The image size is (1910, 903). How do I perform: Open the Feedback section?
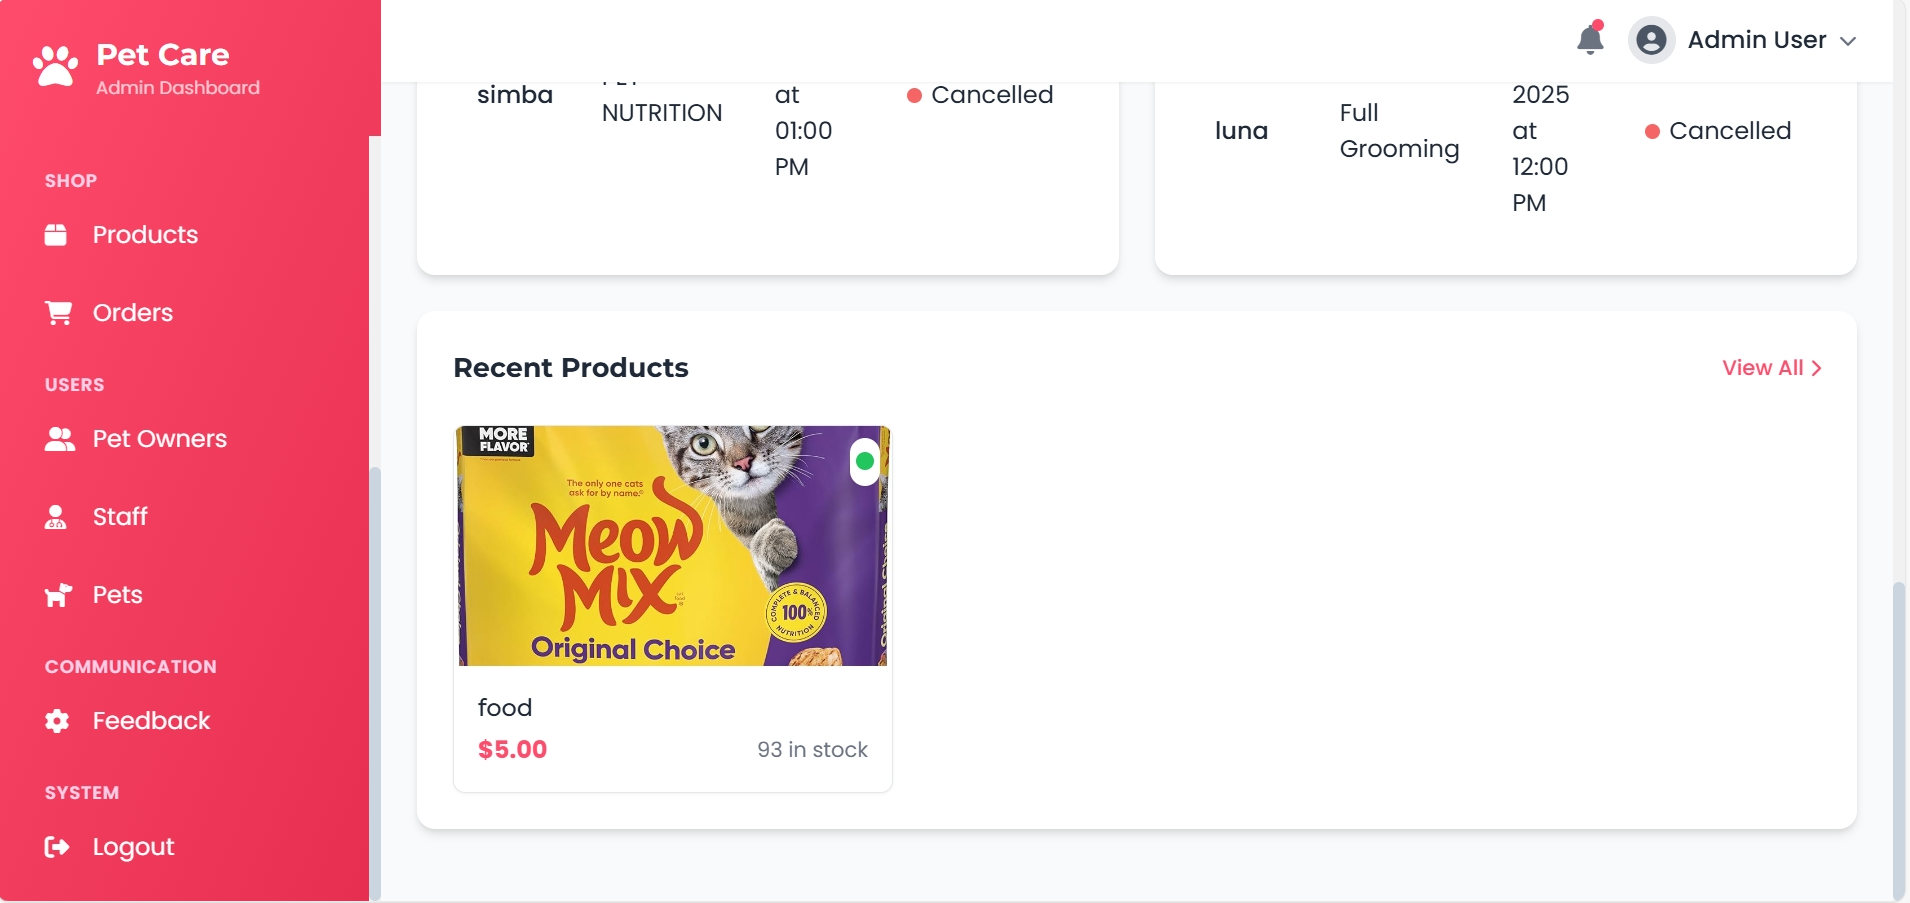point(151,721)
